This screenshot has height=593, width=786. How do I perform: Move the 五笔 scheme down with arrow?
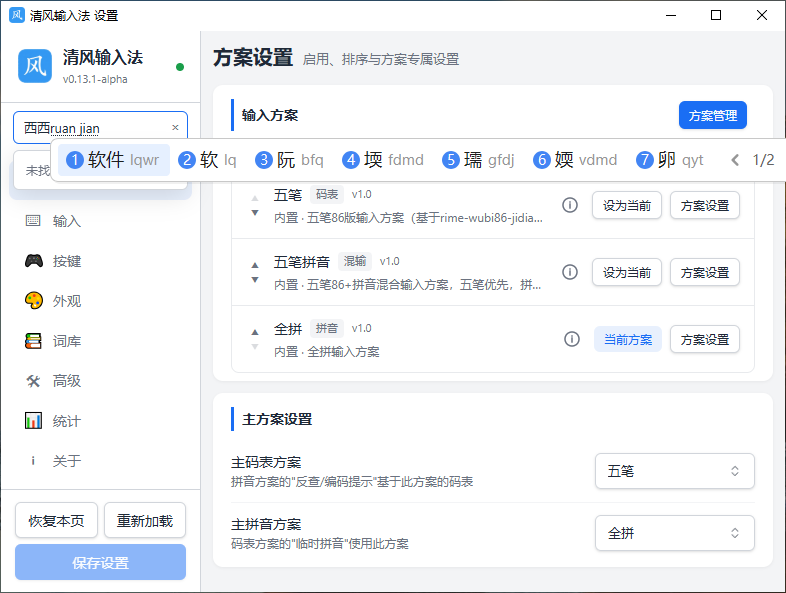pyautogui.click(x=255, y=213)
